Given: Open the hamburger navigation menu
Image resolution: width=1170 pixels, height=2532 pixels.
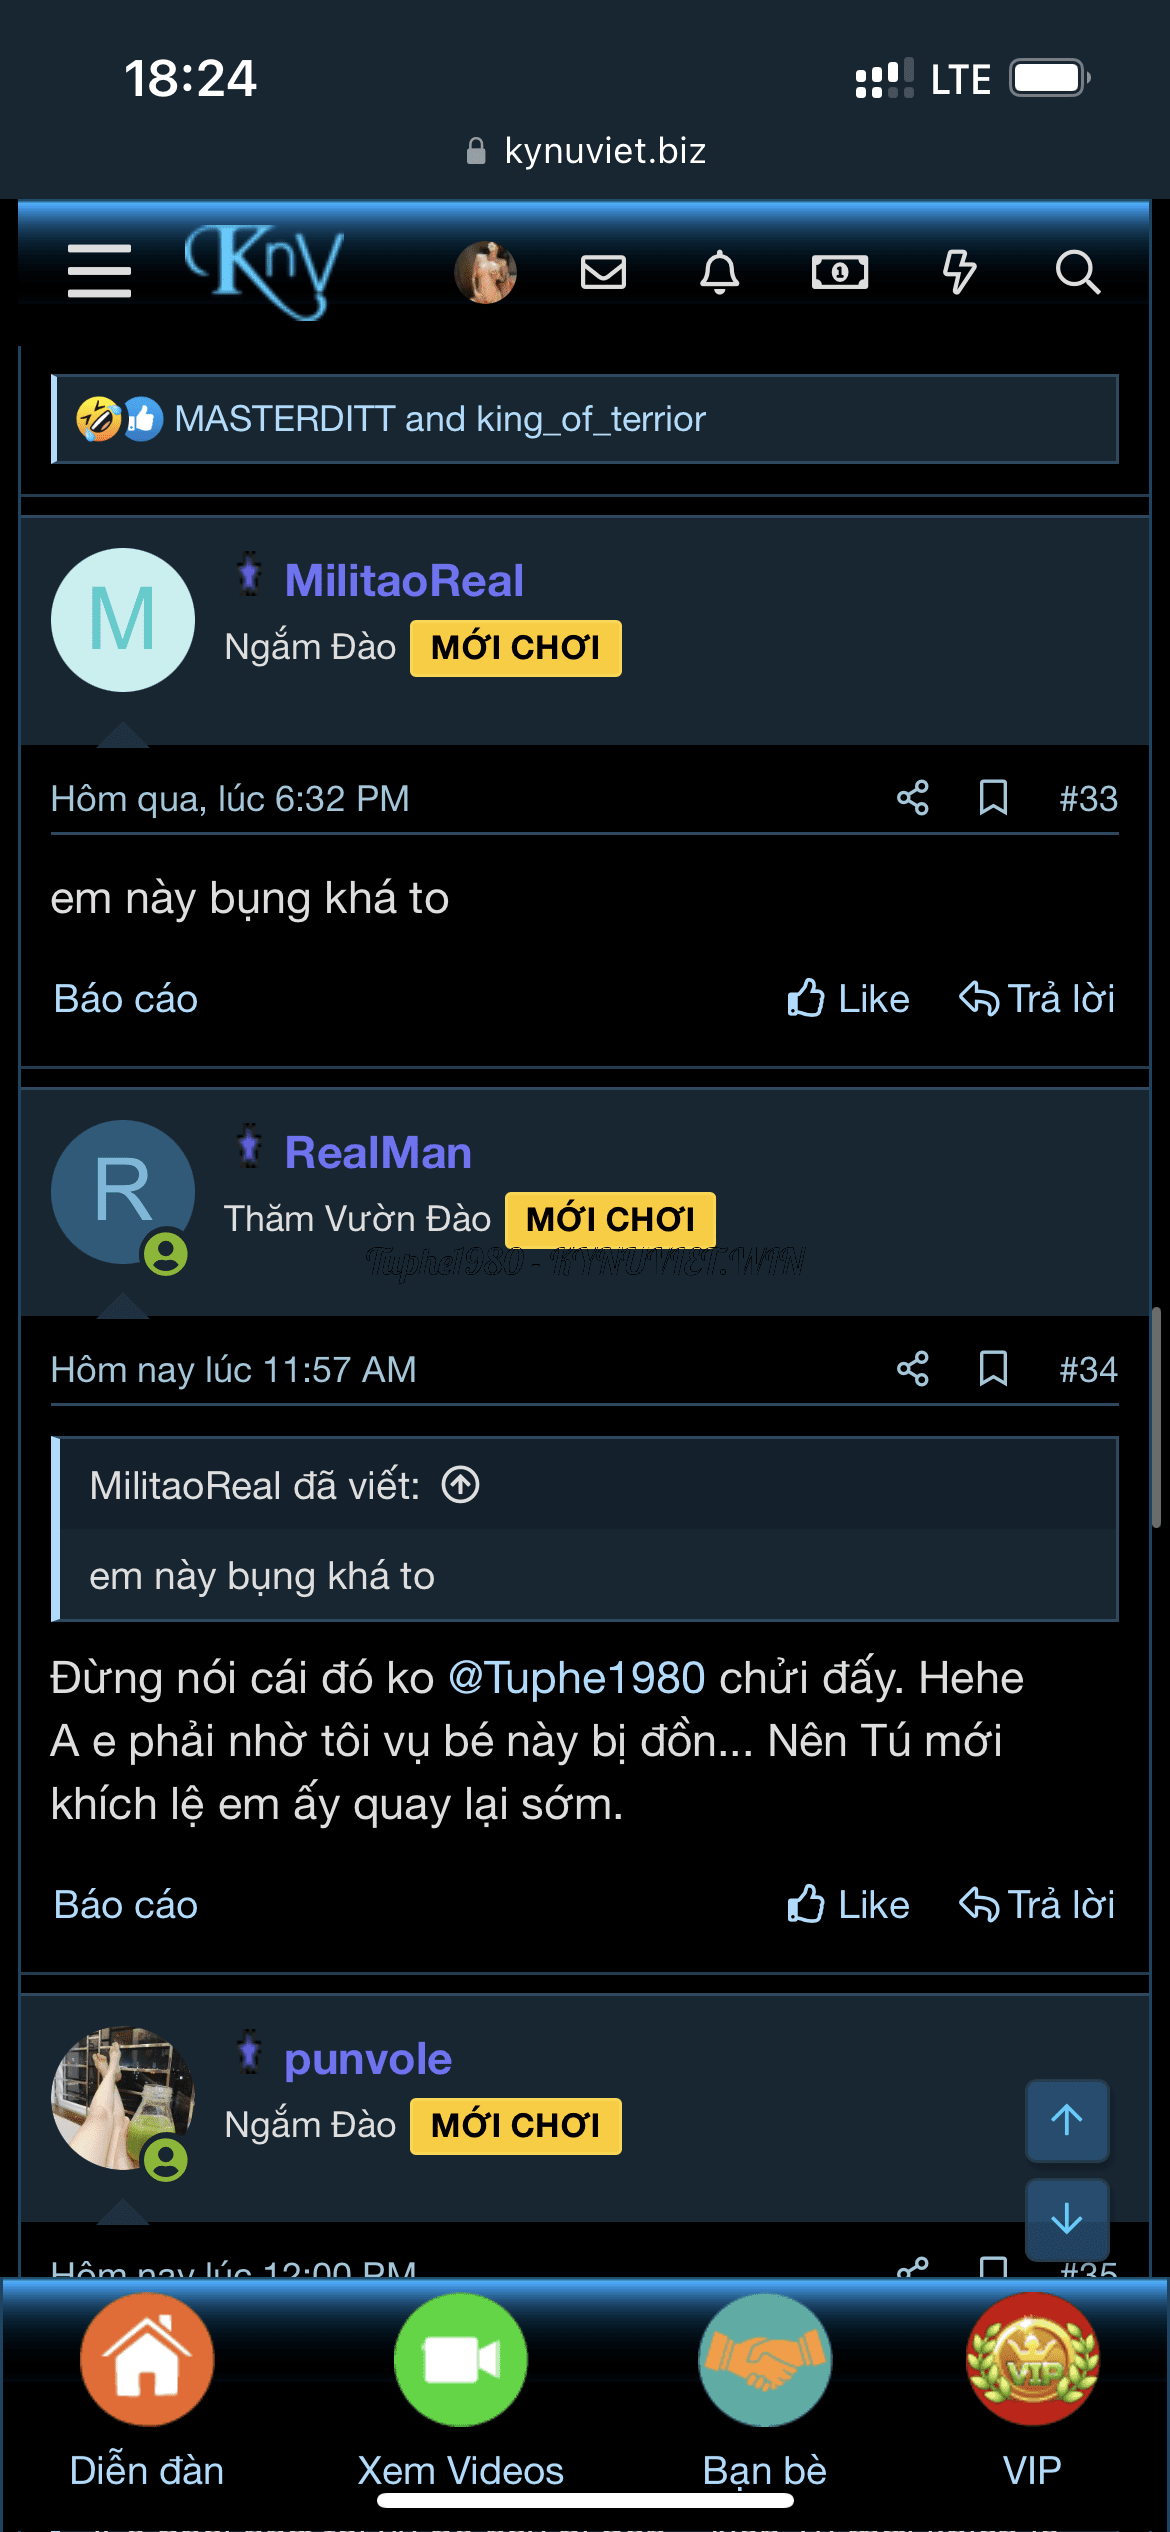Looking at the screenshot, I should click(x=99, y=271).
